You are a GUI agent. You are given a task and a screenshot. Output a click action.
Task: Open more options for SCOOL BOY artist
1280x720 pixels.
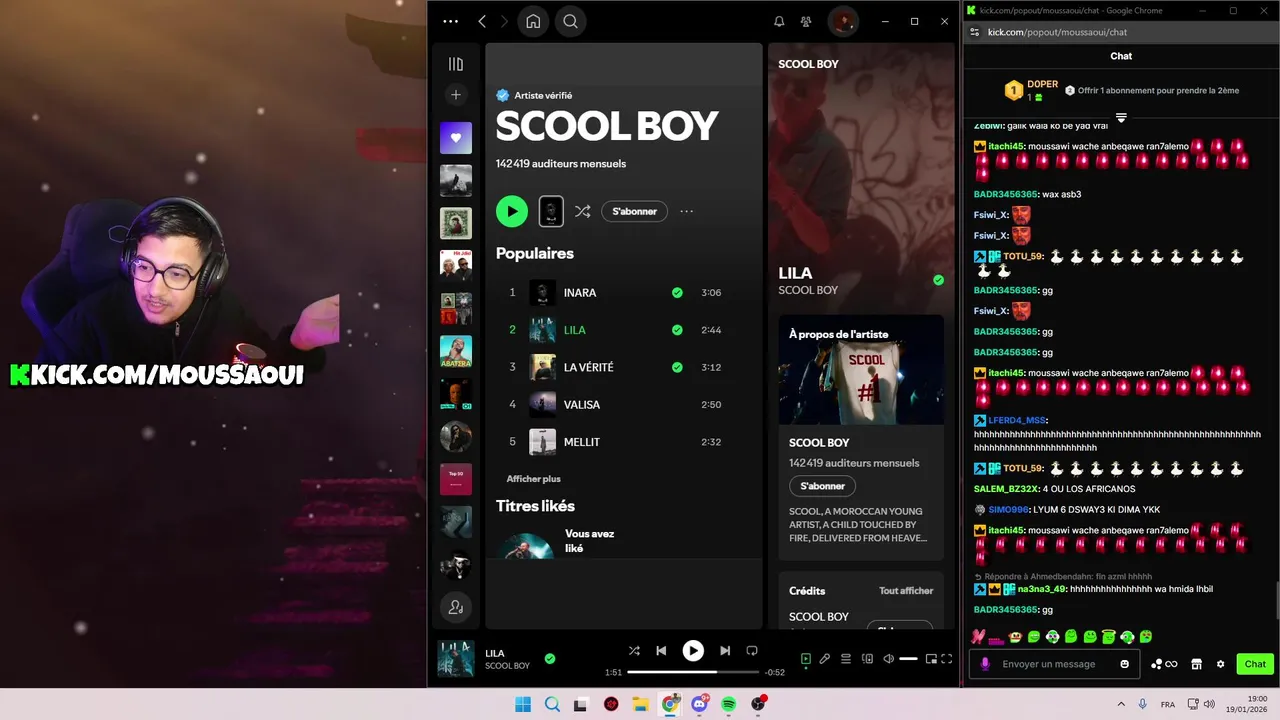point(686,211)
